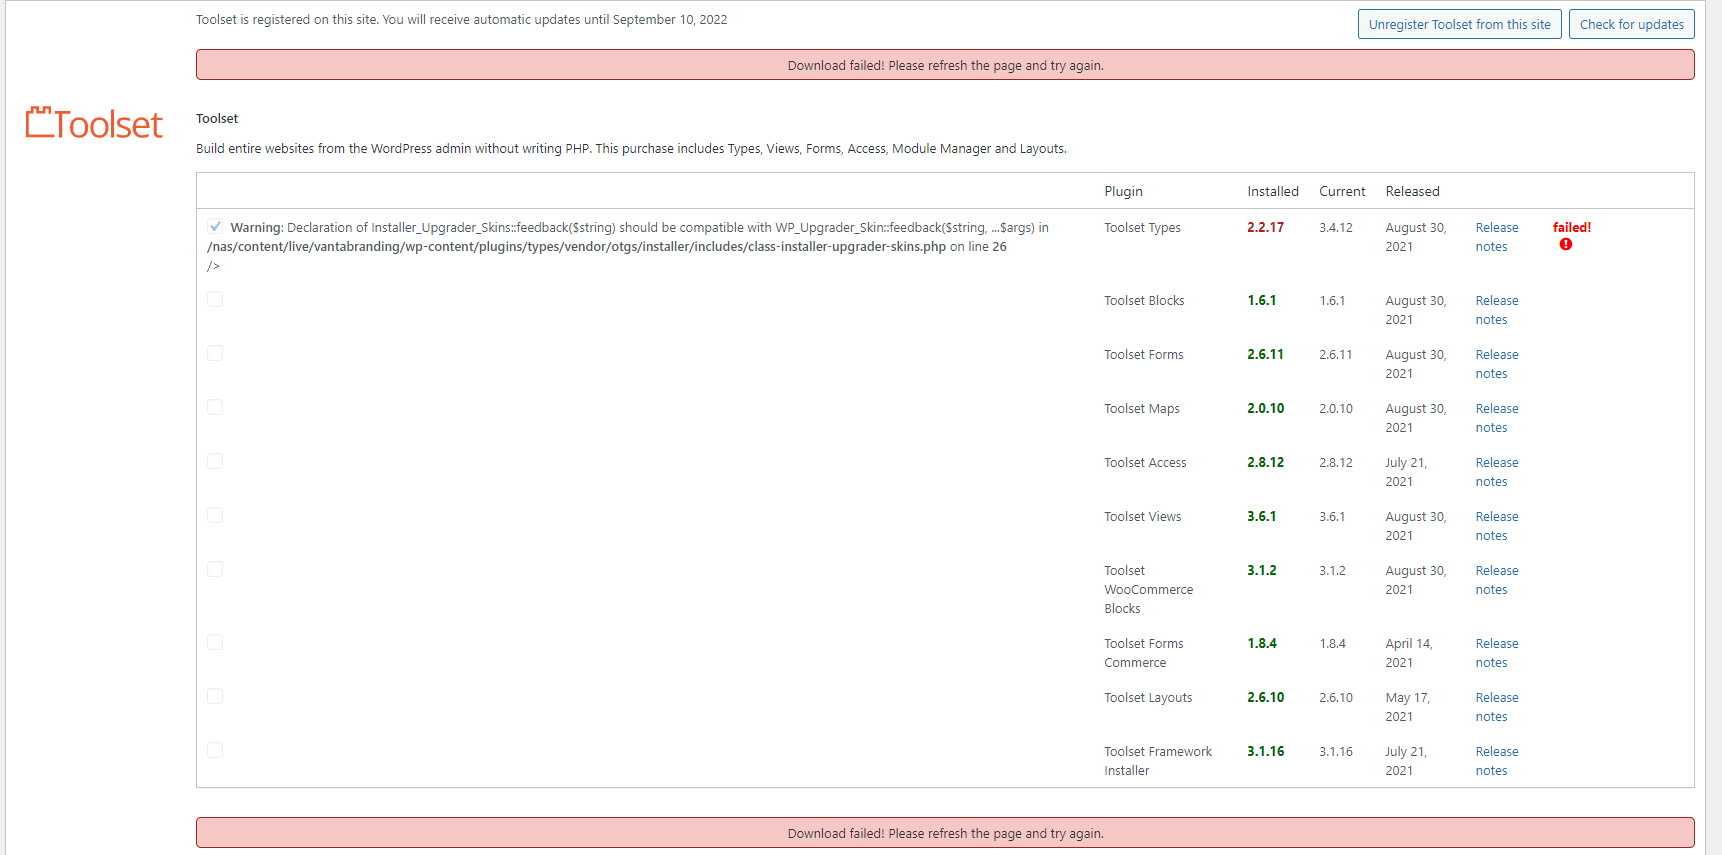This screenshot has width=1722, height=855.
Task: Click Unregister Toolset from this site
Action: coord(1459,24)
